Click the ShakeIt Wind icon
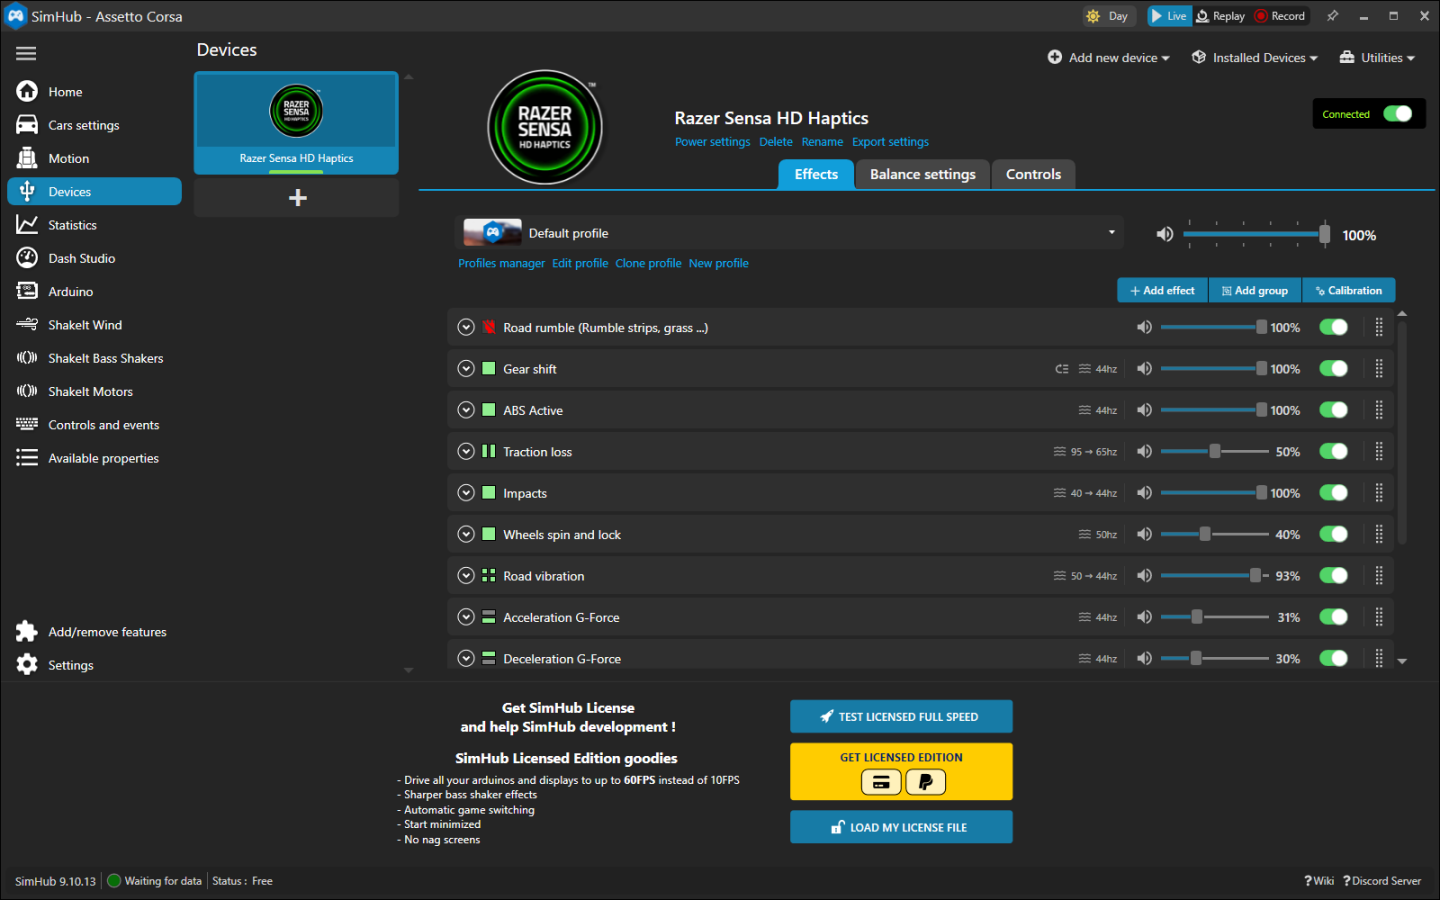Viewport: 1440px width, 900px height. [27, 324]
